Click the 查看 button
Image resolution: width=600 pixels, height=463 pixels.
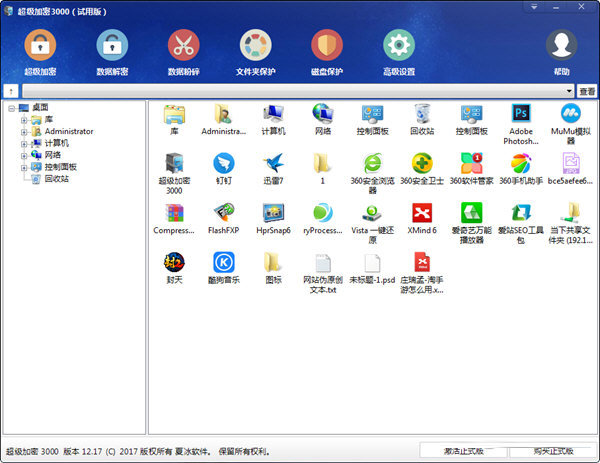(x=586, y=91)
